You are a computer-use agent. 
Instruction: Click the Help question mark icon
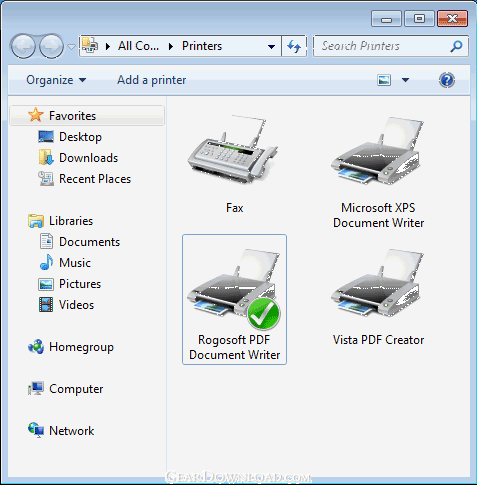447,80
